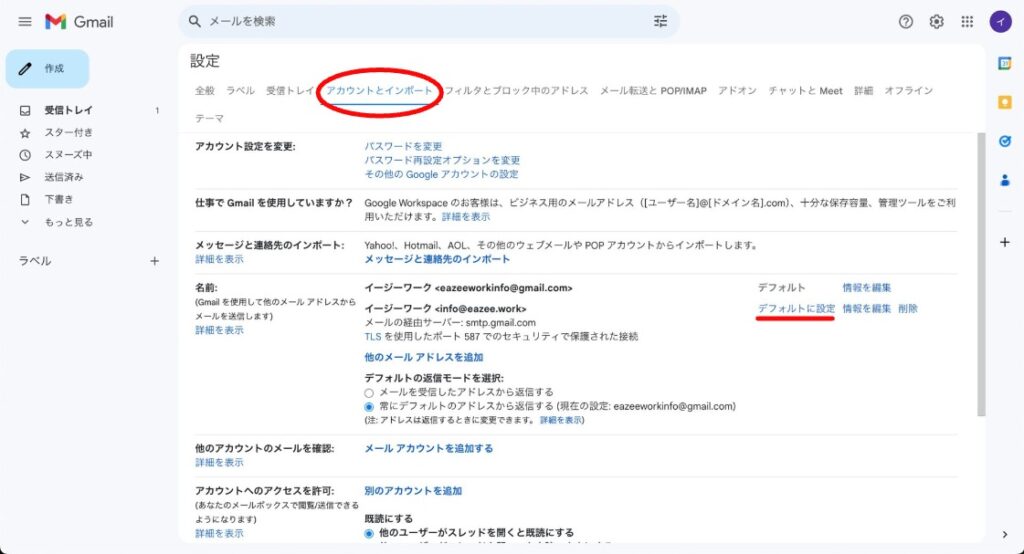1024x554 pixels.
Task: Open Google Tasks side panel icon
Action: point(1004,141)
